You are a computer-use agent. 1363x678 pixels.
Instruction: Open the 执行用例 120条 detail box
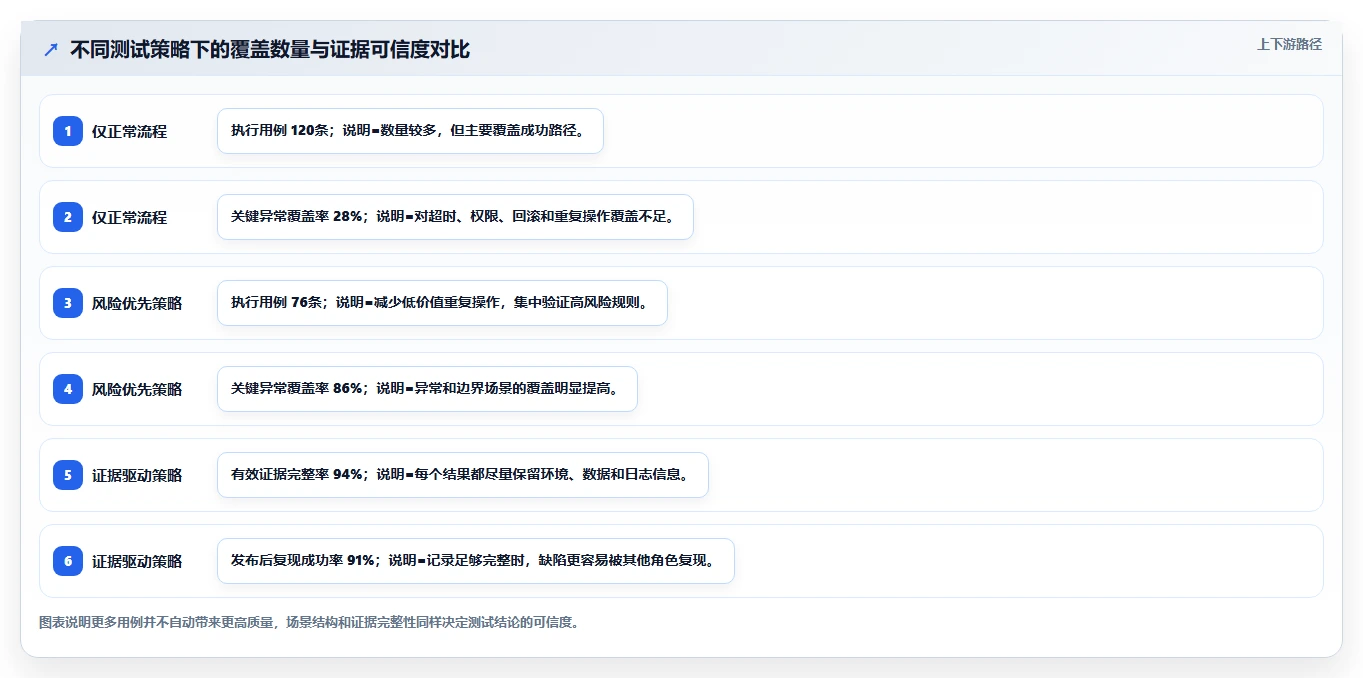pos(410,131)
